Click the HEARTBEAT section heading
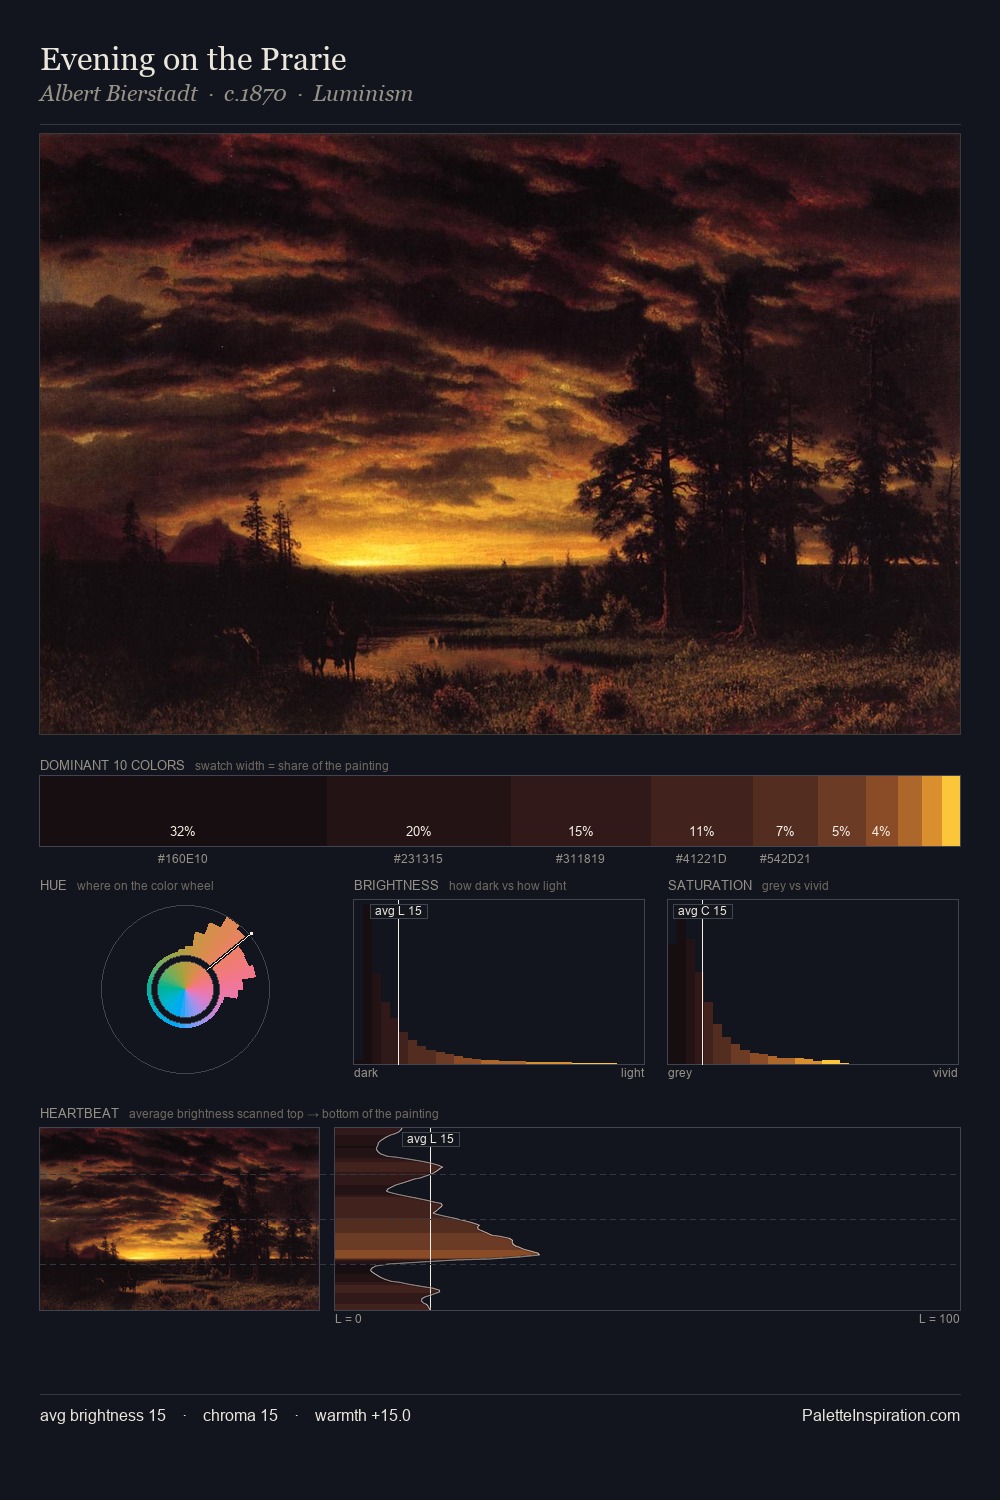 pos(79,1113)
